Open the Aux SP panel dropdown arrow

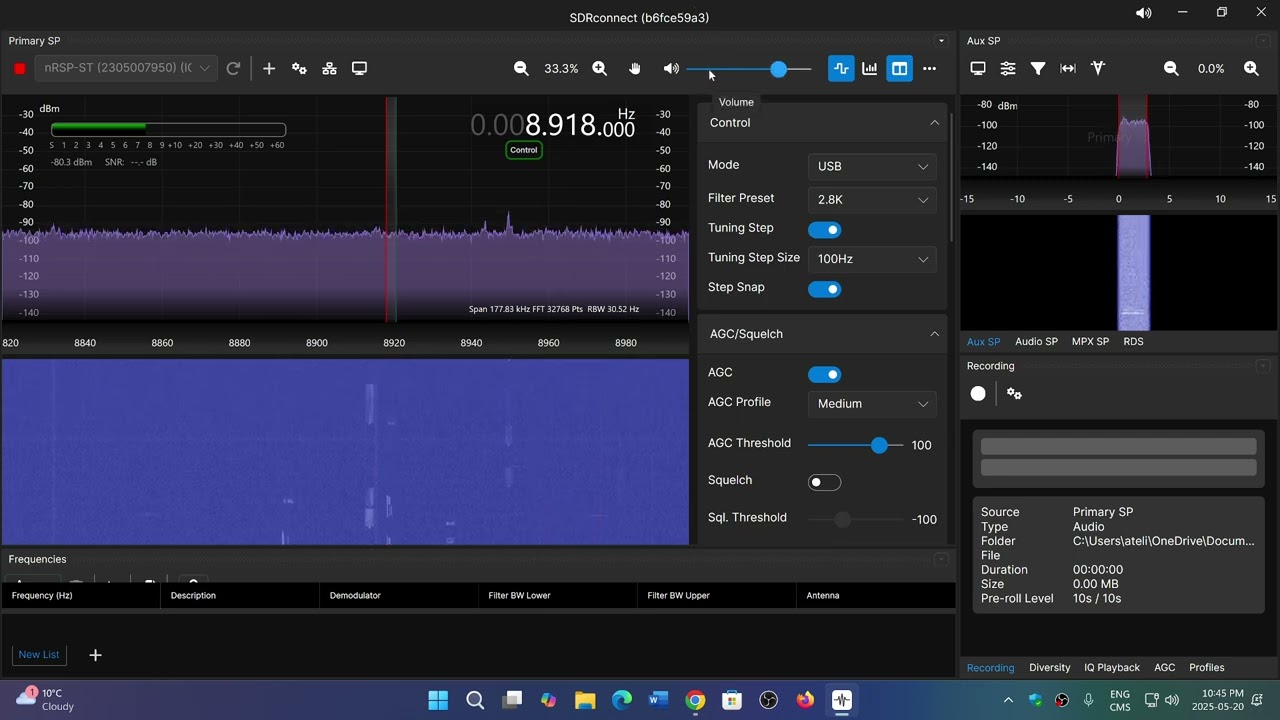coord(1264,41)
